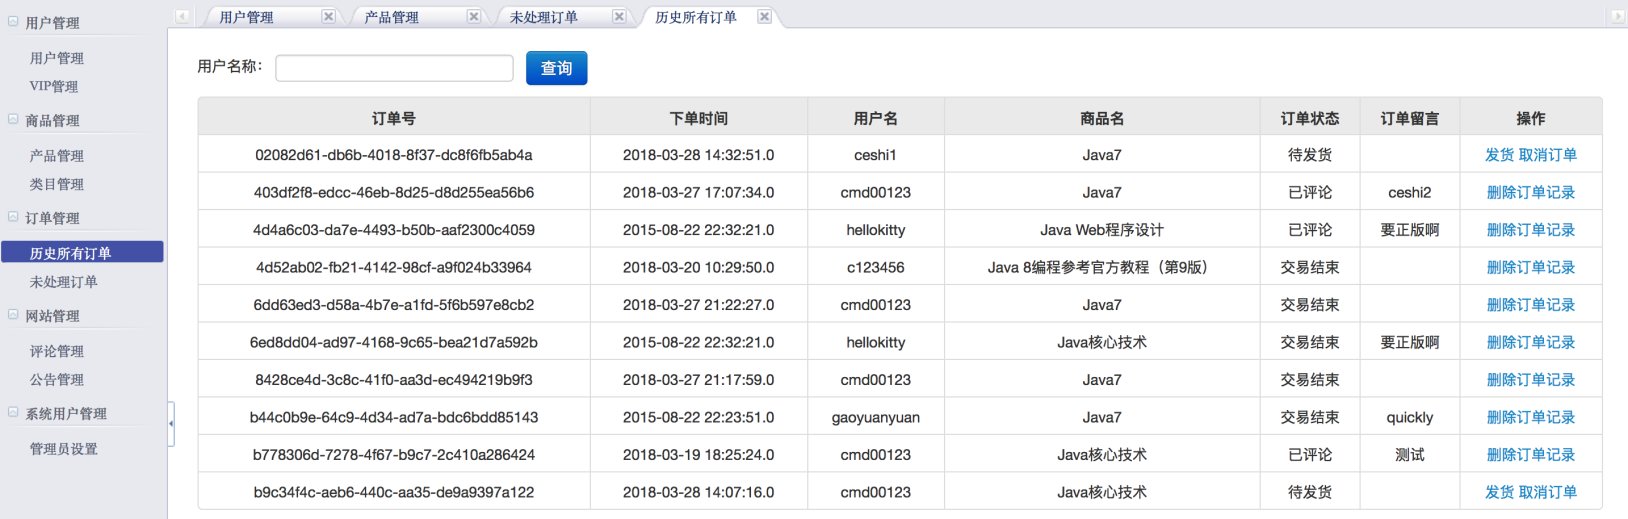Delete record of order 8428ce4d-3c8c-41f0
The height and width of the screenshot is (519, 1628).
coord(1531,380)
